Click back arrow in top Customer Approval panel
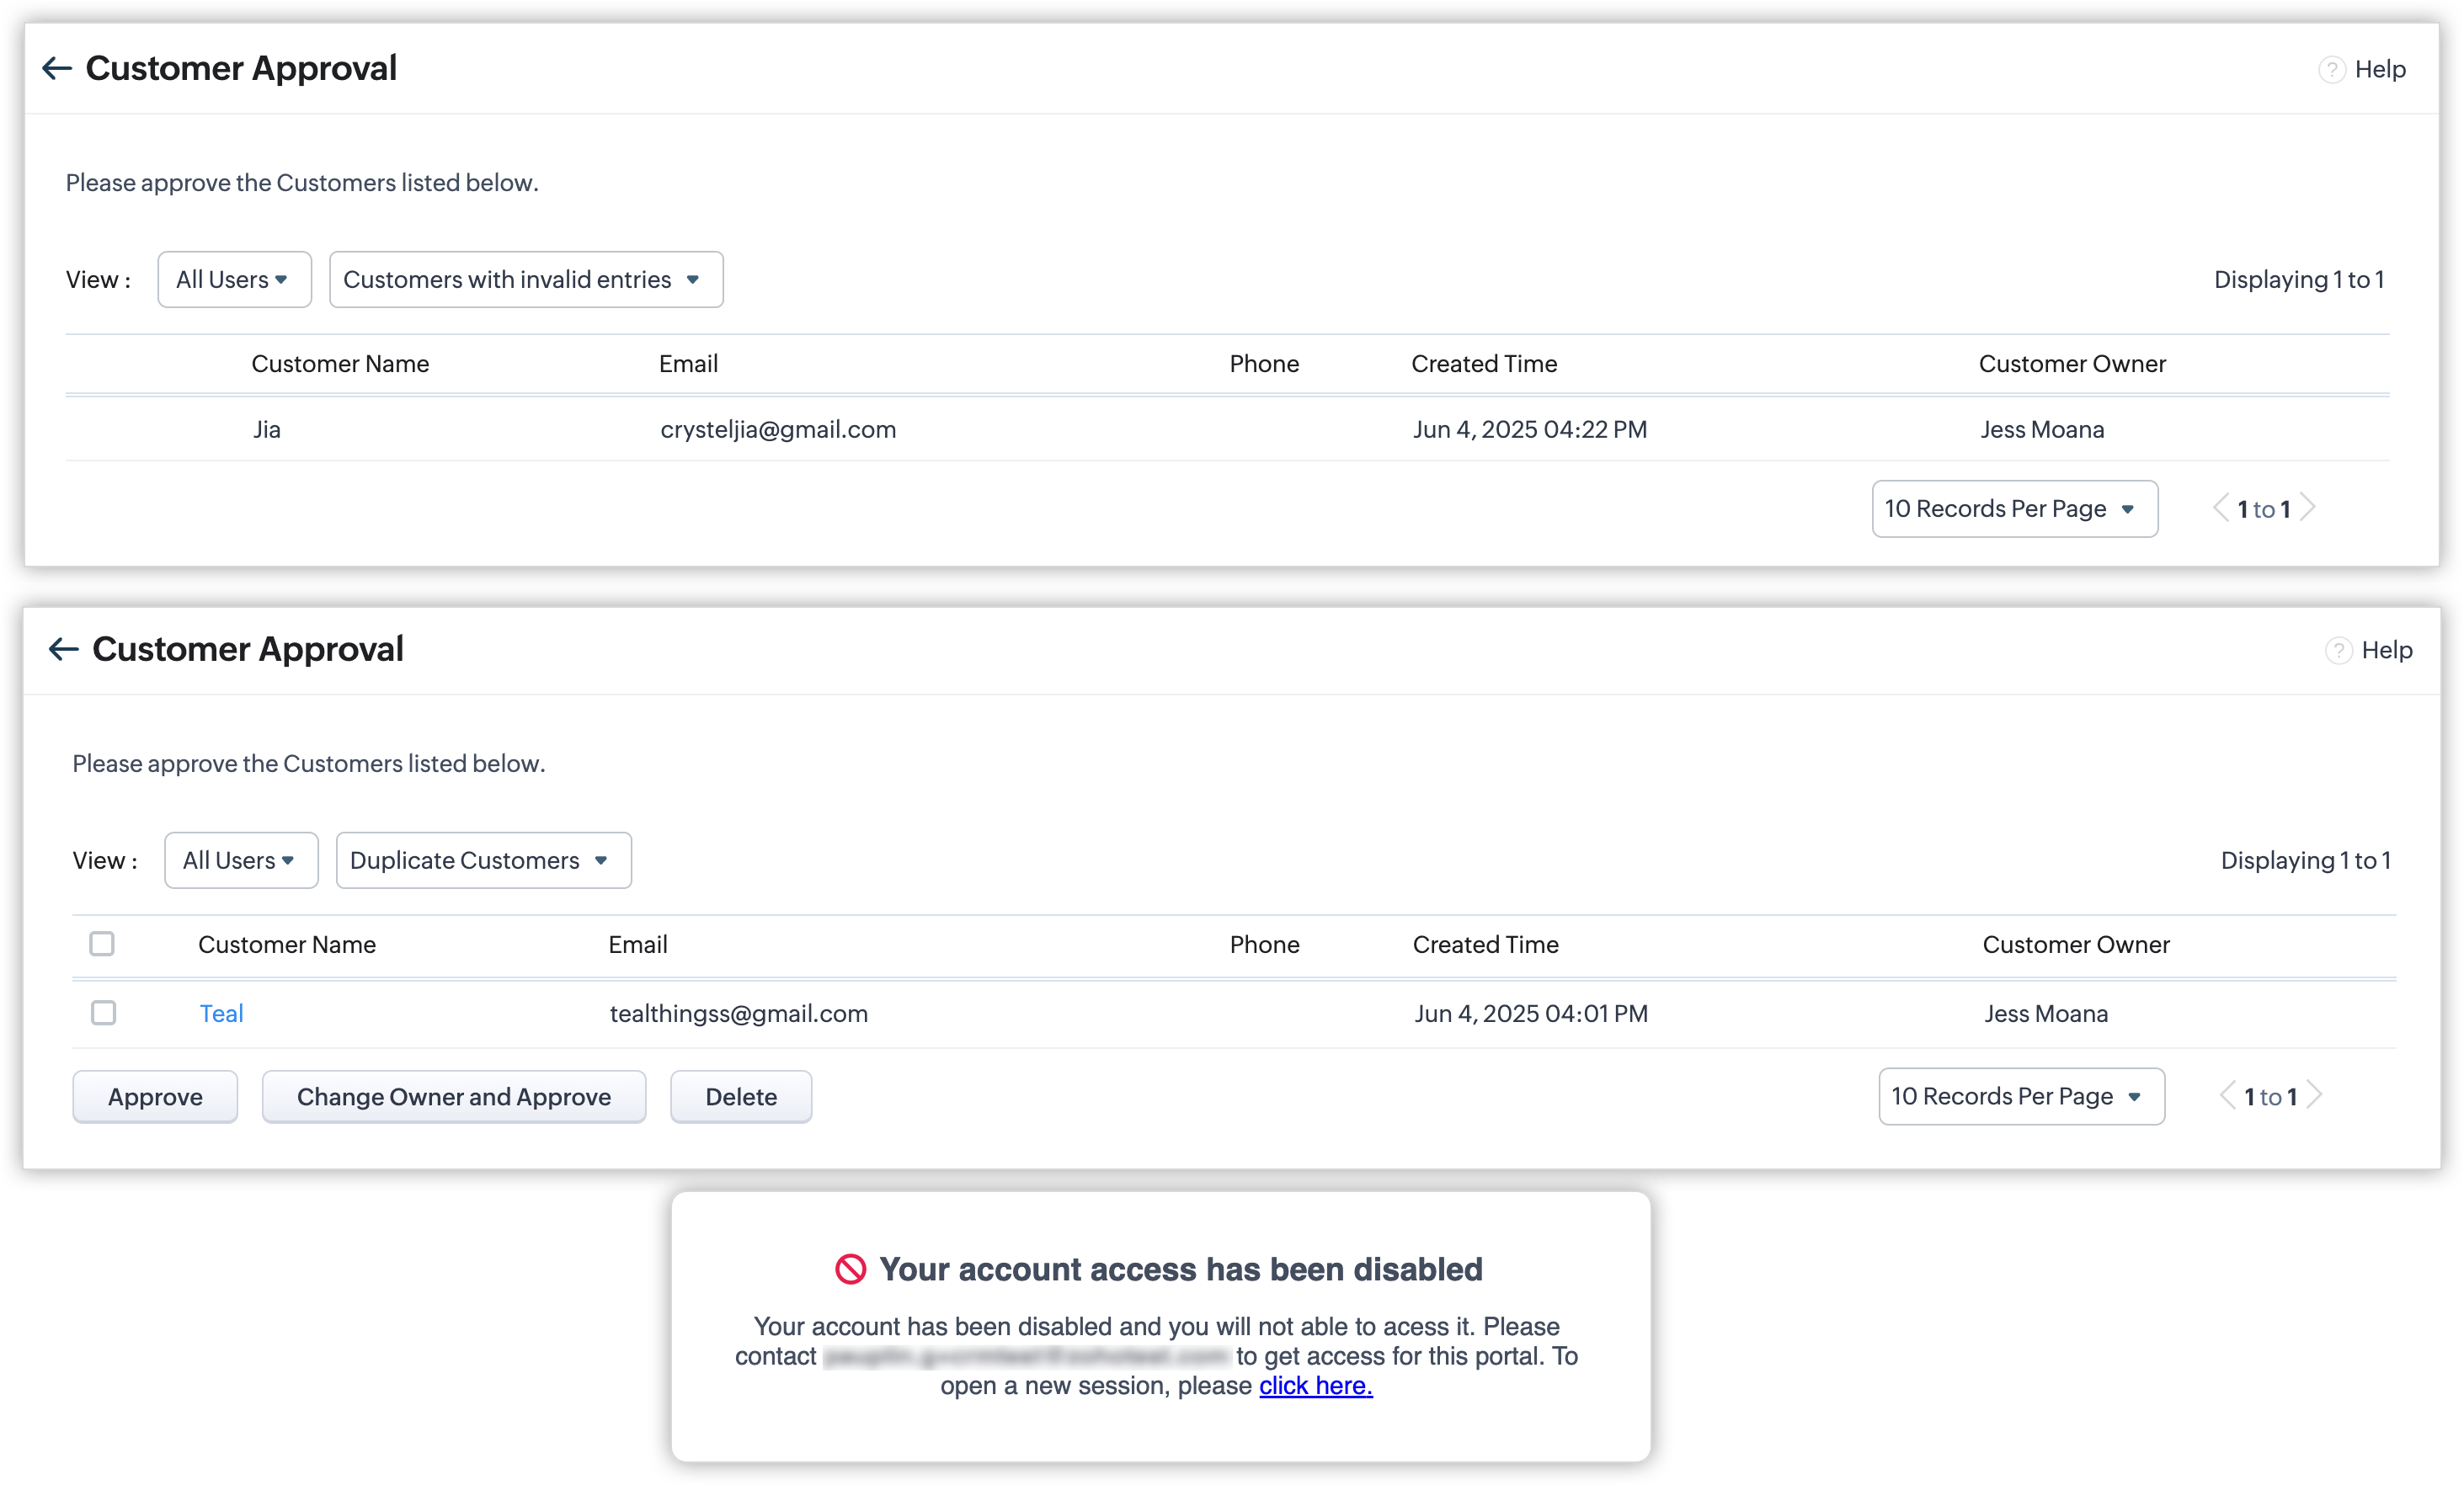The height and width of the screenshot is (1485, 2464). click(57, 68)
